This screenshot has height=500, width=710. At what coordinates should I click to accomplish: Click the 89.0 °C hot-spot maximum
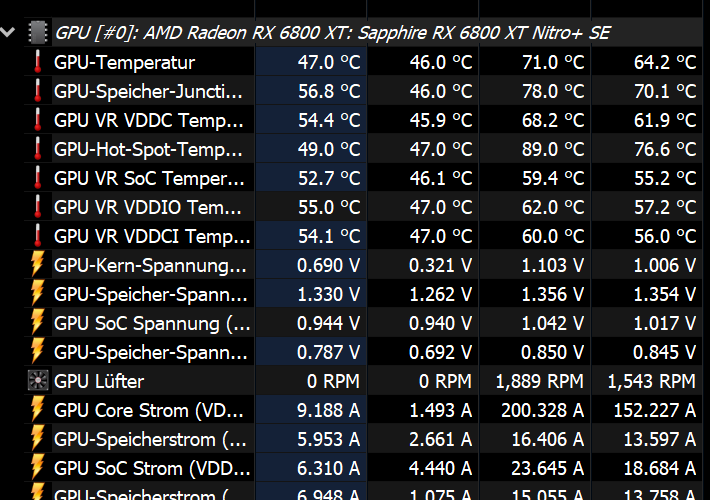tap(553, 149)
